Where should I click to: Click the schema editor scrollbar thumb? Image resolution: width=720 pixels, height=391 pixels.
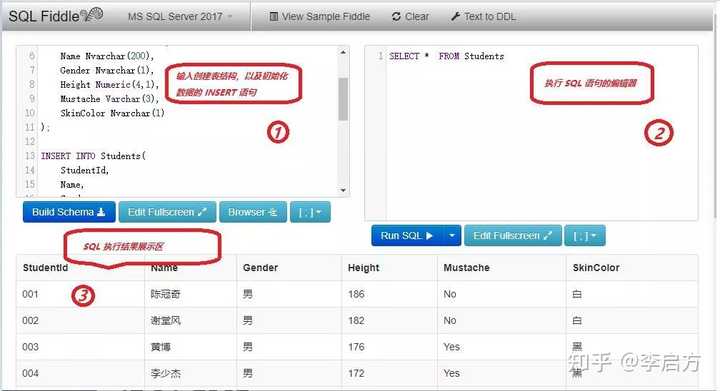[343, 99]
